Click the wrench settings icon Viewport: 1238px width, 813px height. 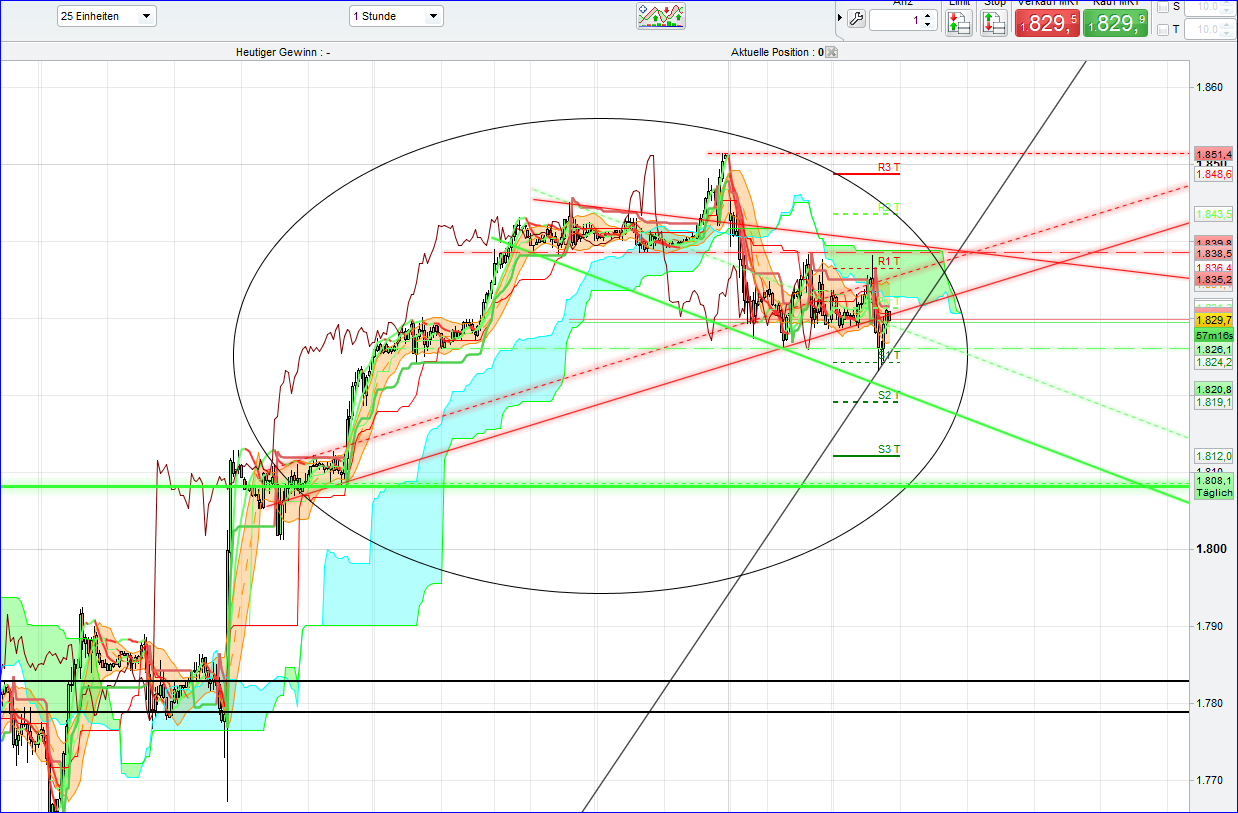pos(856,19)
